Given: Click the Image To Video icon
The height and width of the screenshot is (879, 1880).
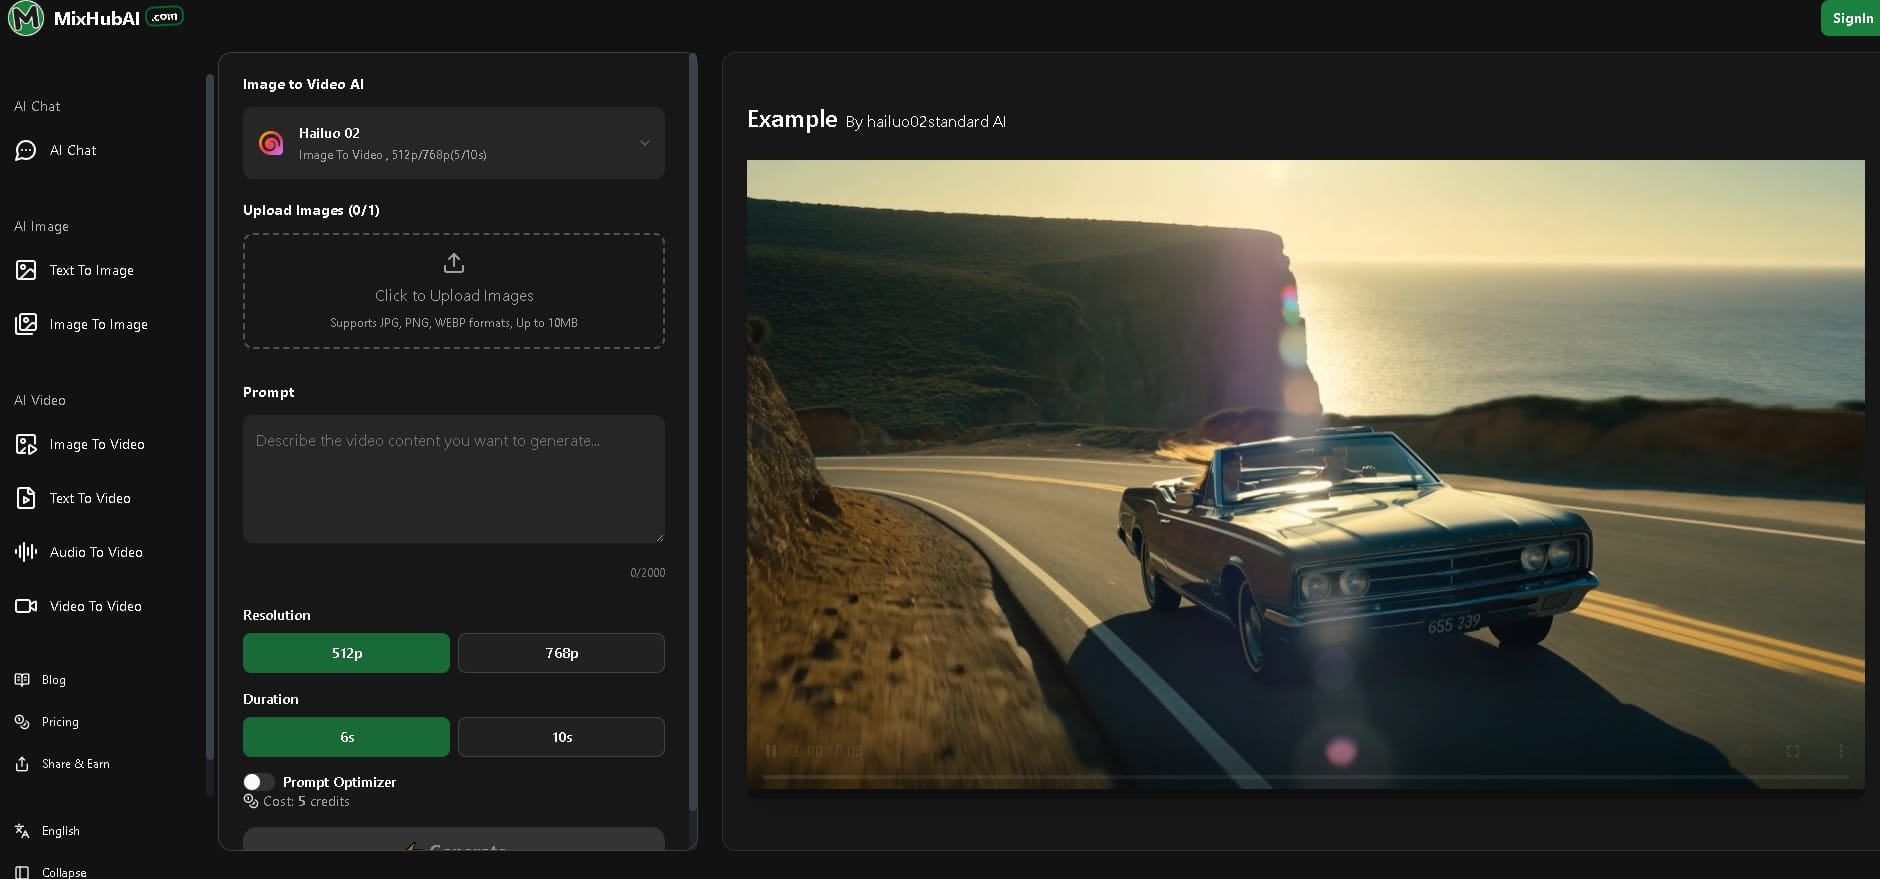Looking at the screenshot, I should pos(26,444).
